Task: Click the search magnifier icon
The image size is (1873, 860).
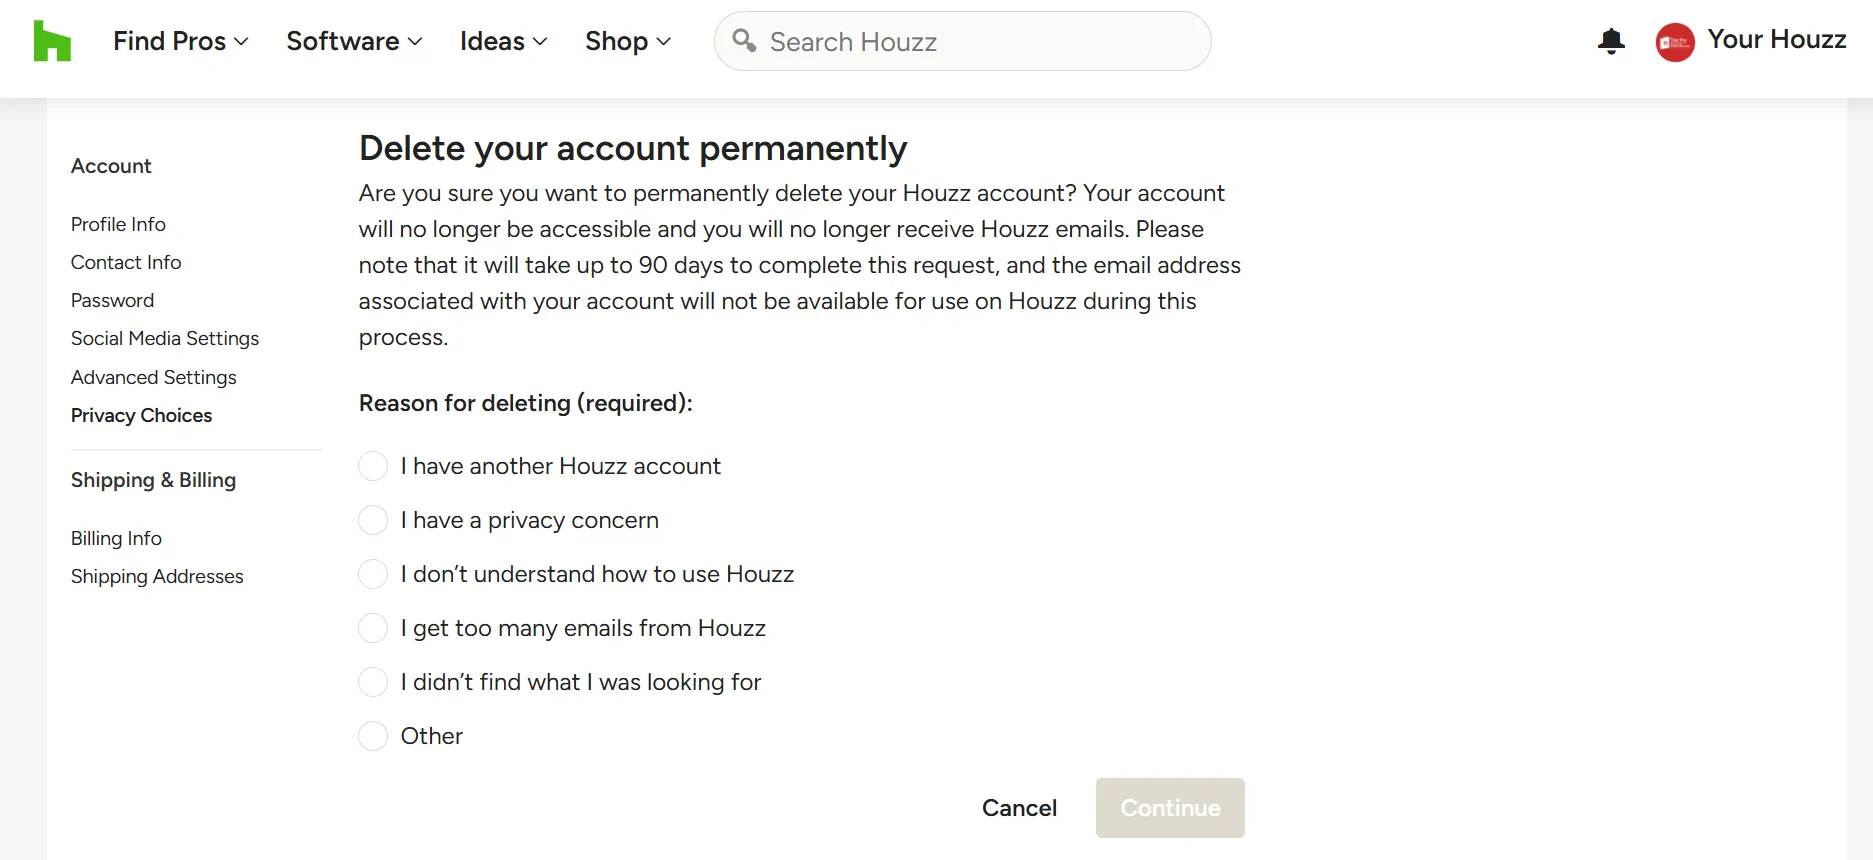Action: point(744,41)
